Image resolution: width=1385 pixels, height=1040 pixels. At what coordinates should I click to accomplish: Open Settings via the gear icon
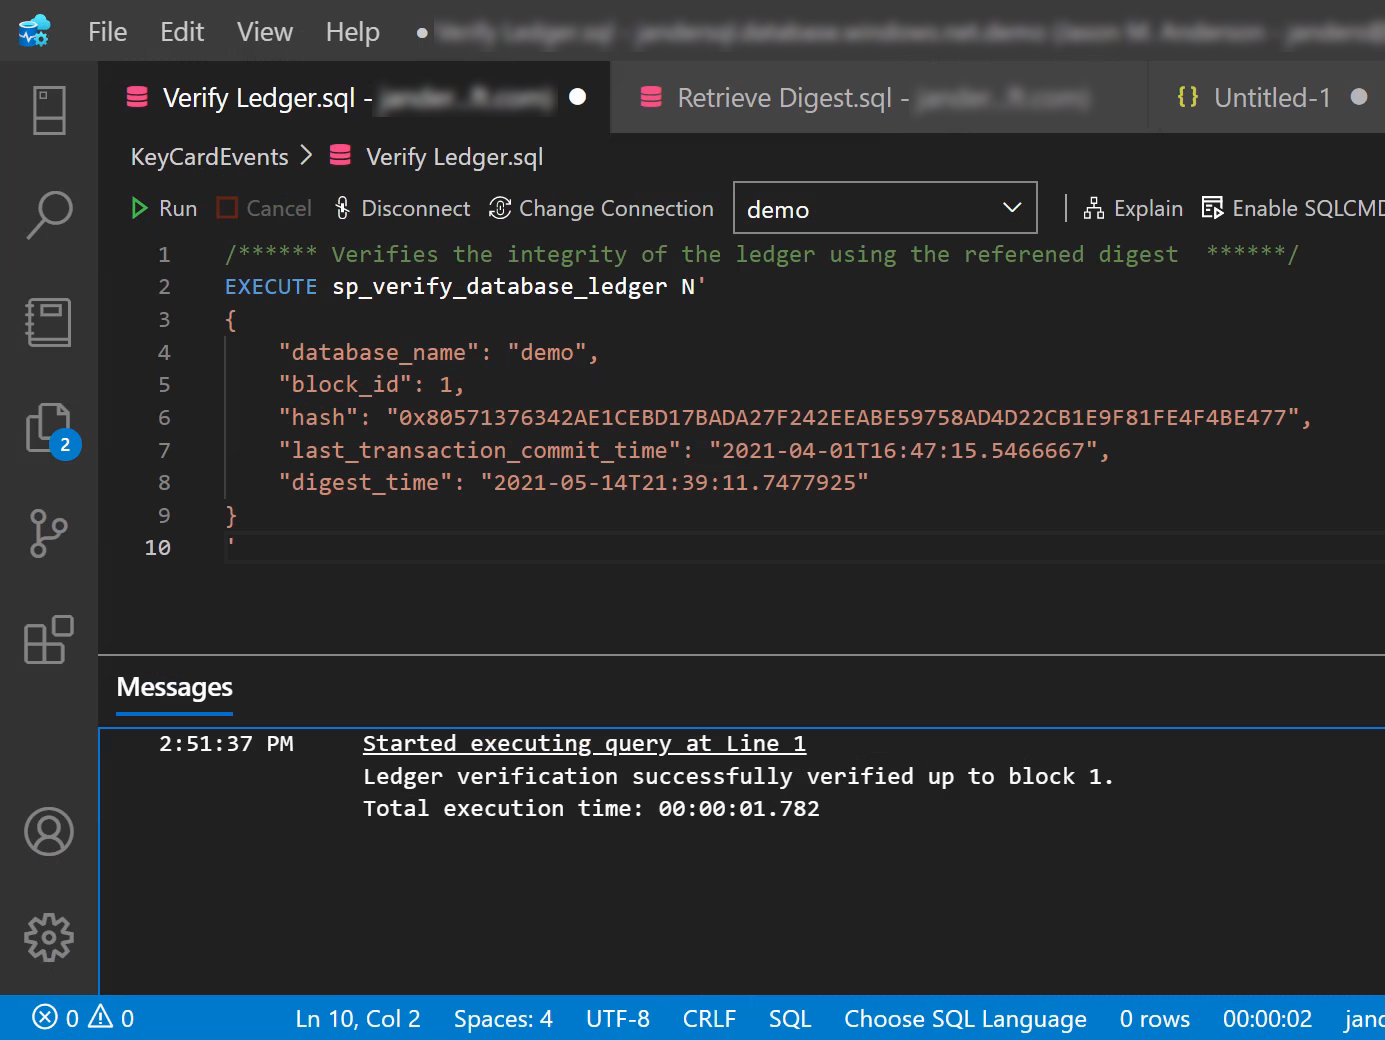[x=46, y=937]
